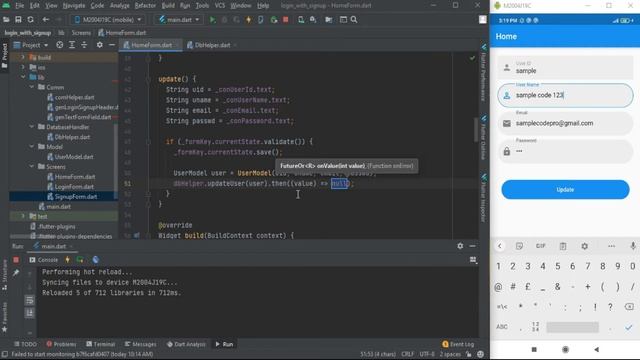The width and height of the screenshot is (640, 360).
Task: Click the Password field in phone app
Action: [x=565, y=151]
